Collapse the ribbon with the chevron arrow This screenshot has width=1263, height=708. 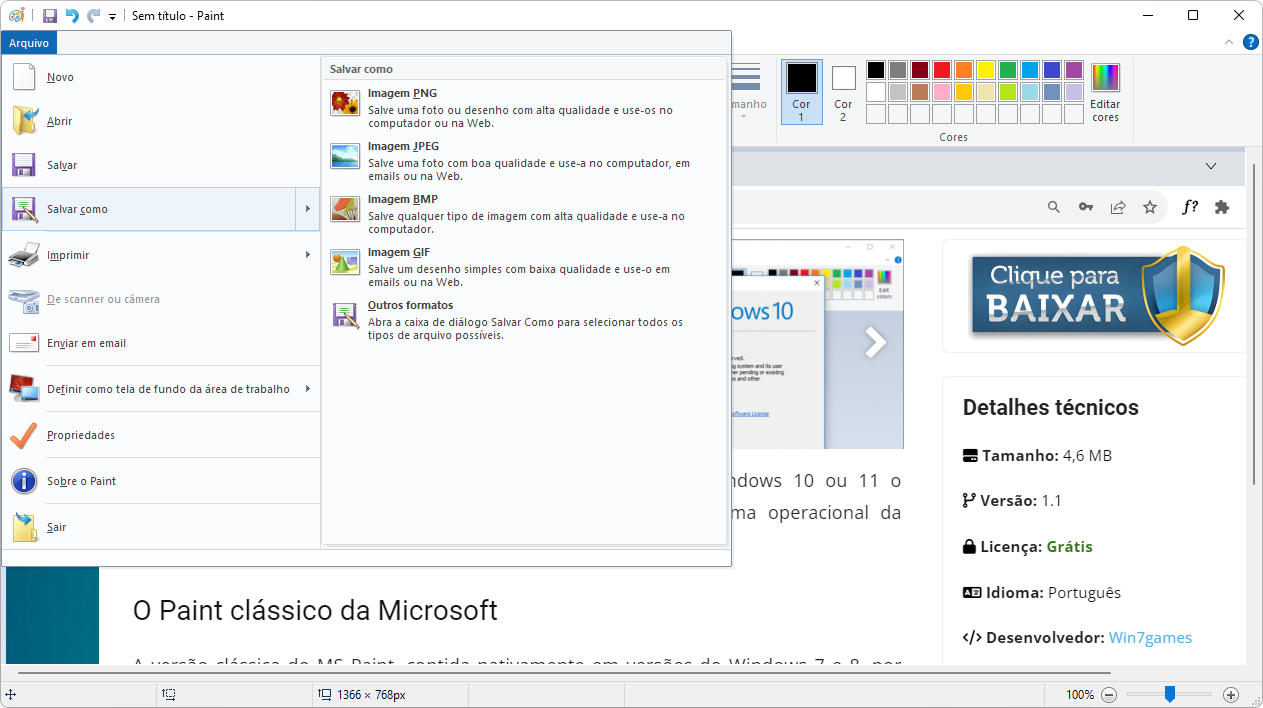pos(1230,43)
